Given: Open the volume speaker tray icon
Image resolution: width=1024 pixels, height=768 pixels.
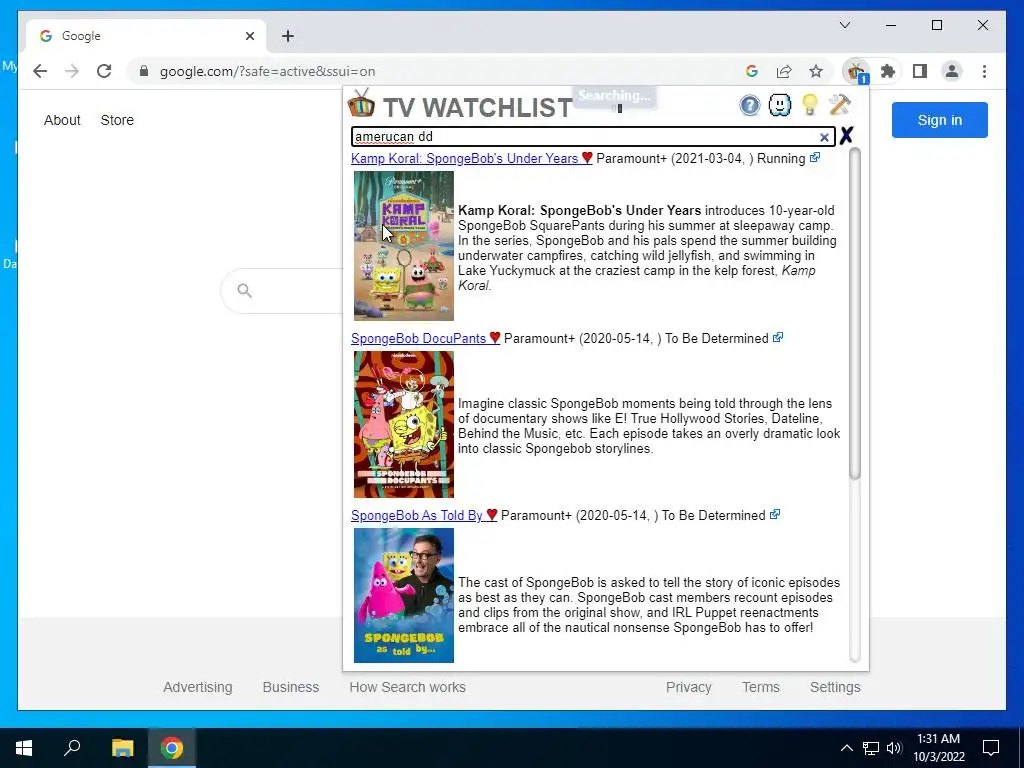Looking at the screenshot, I should coord(894,748).
